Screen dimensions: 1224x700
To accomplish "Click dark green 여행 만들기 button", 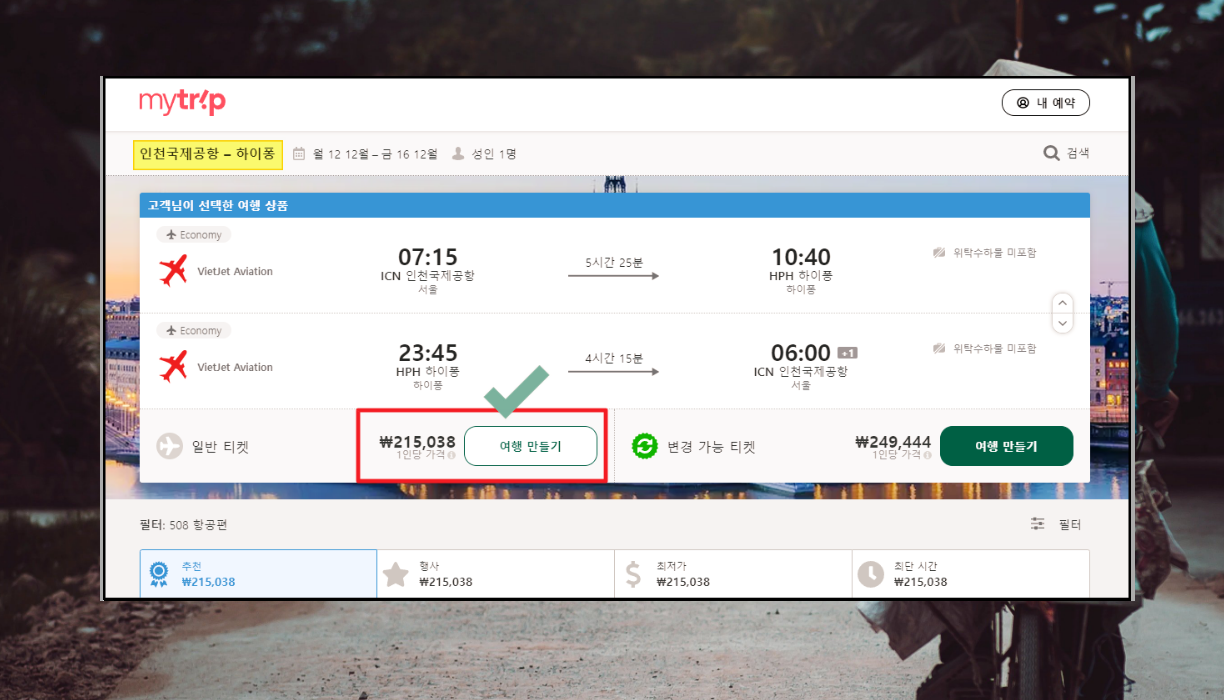I will [x=1006, y=446].
